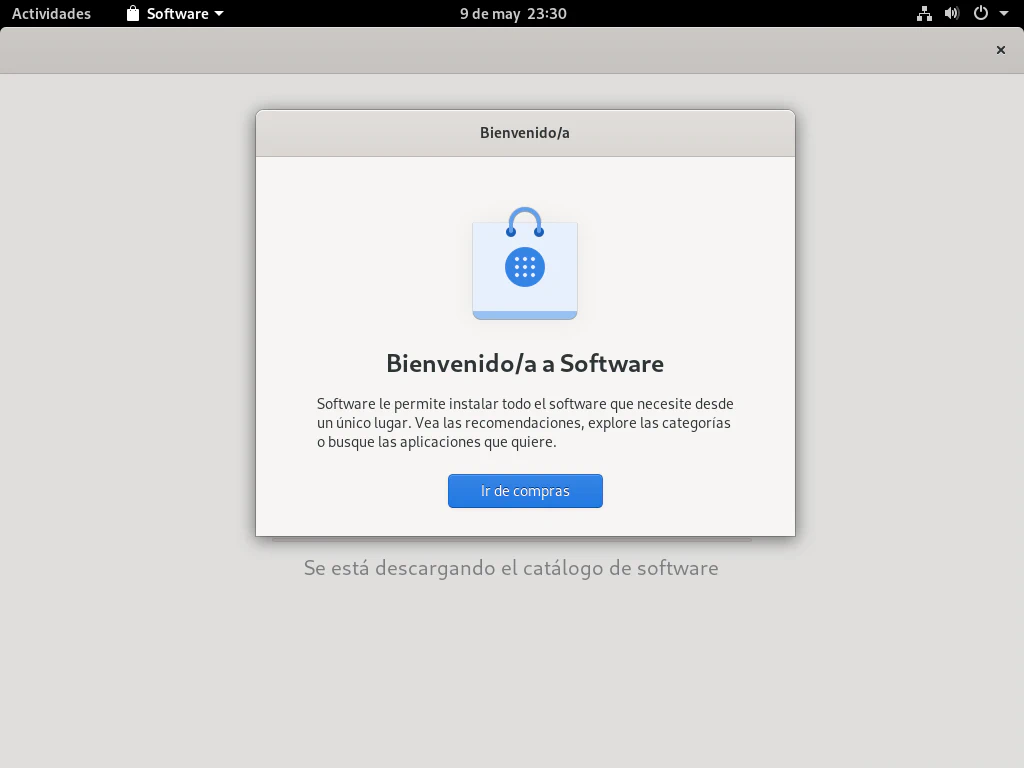The width and height of the screenshot is (1024, 768).
Task: Click the power icon in the top bar
Action: tap(981, 14)
